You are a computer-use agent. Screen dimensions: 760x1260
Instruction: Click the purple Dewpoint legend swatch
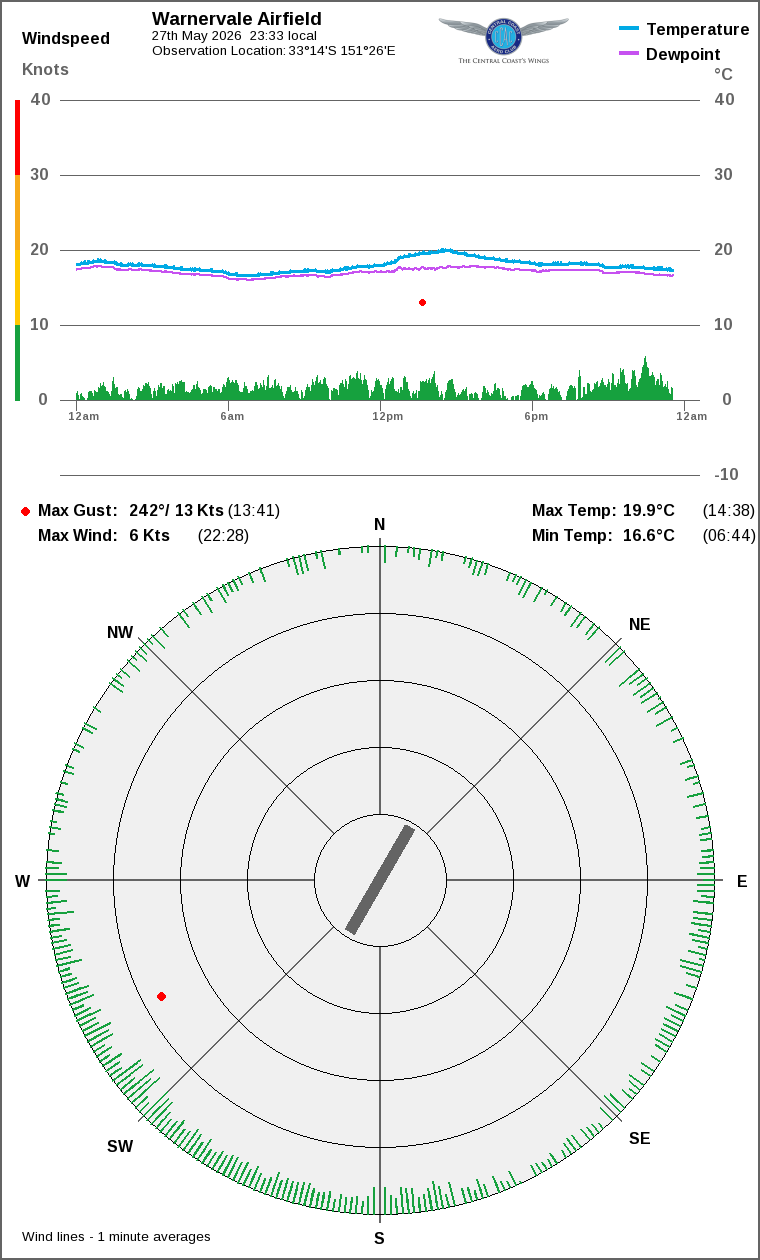(x=629, y=53)
